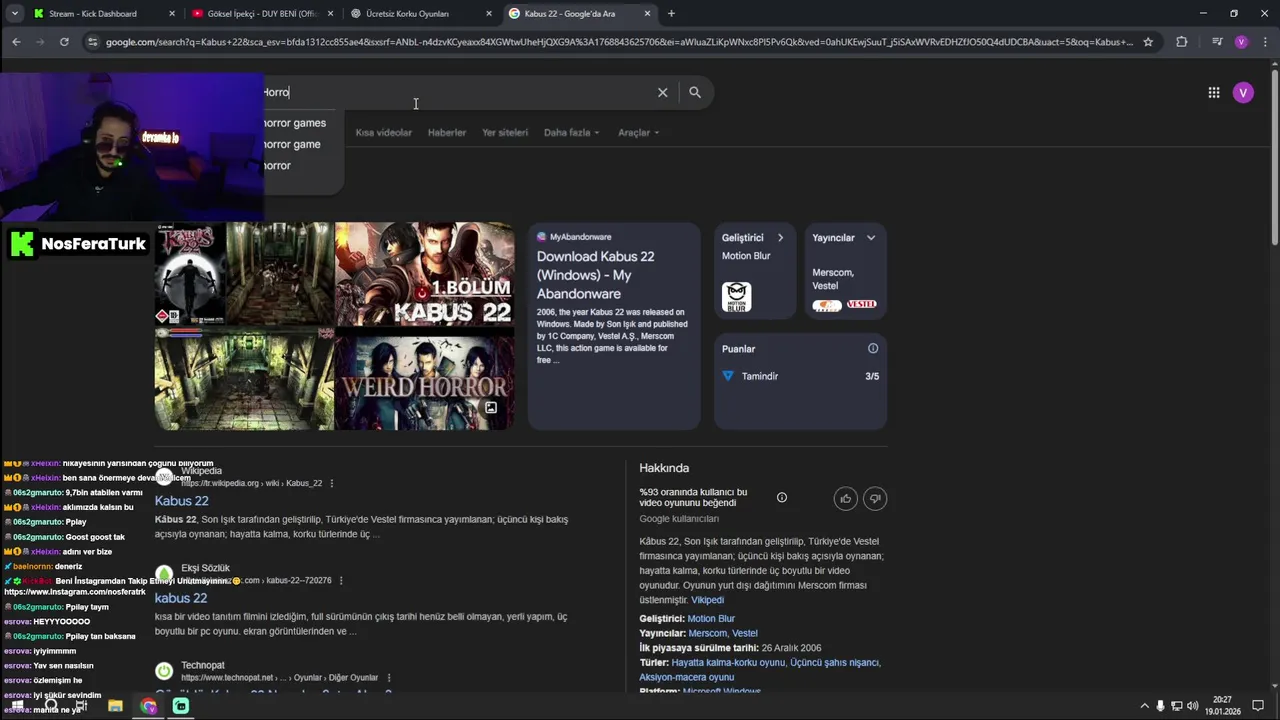The height and width of the screenshot is (720, 1280).
Task: Switch to the Göksel İpekçi YouTube tab
Action: 262,14
